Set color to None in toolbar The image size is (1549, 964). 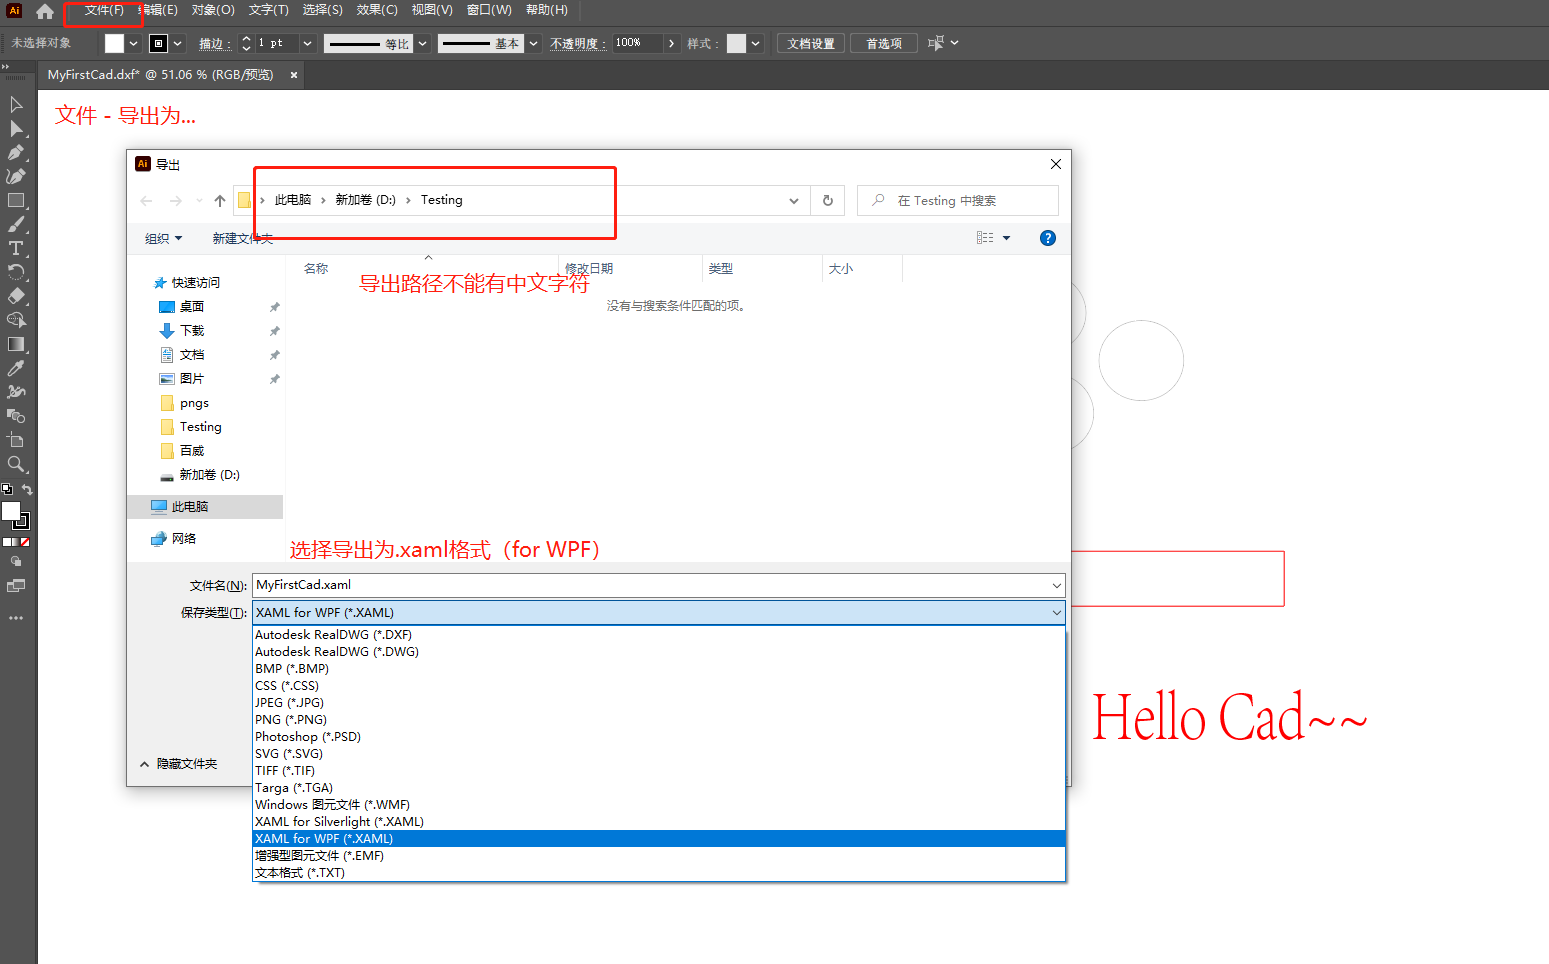point(25,542)
